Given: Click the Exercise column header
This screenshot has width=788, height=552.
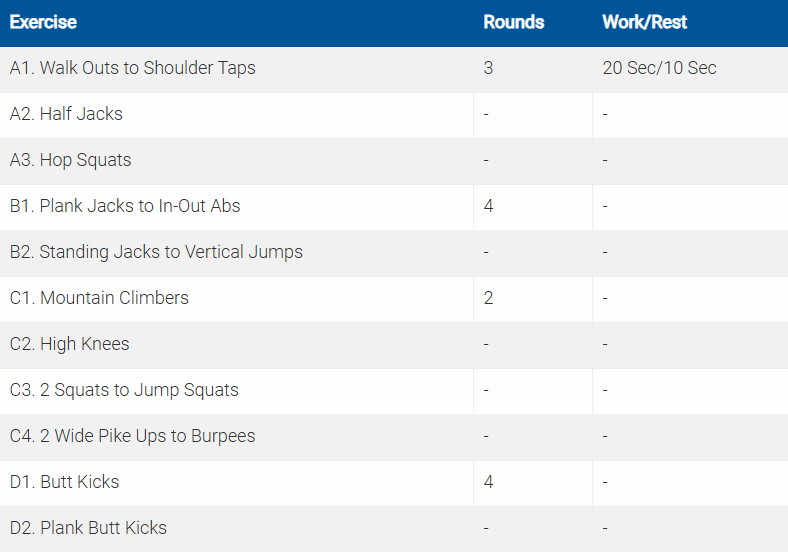Looking at the screenshot, I should pos(43,22).
